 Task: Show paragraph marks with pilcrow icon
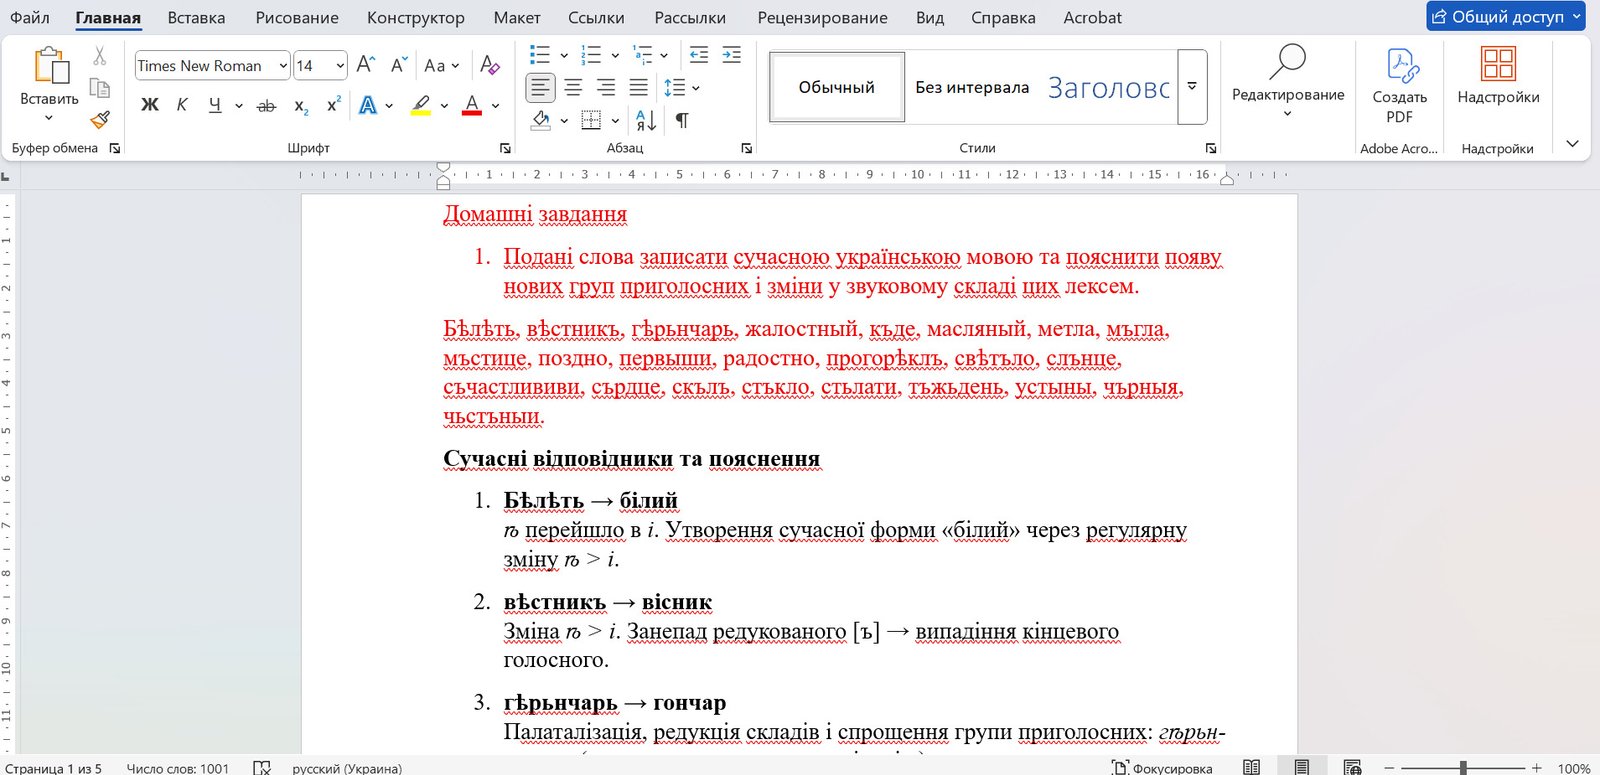pyautogui.click(x=682, y=121)
